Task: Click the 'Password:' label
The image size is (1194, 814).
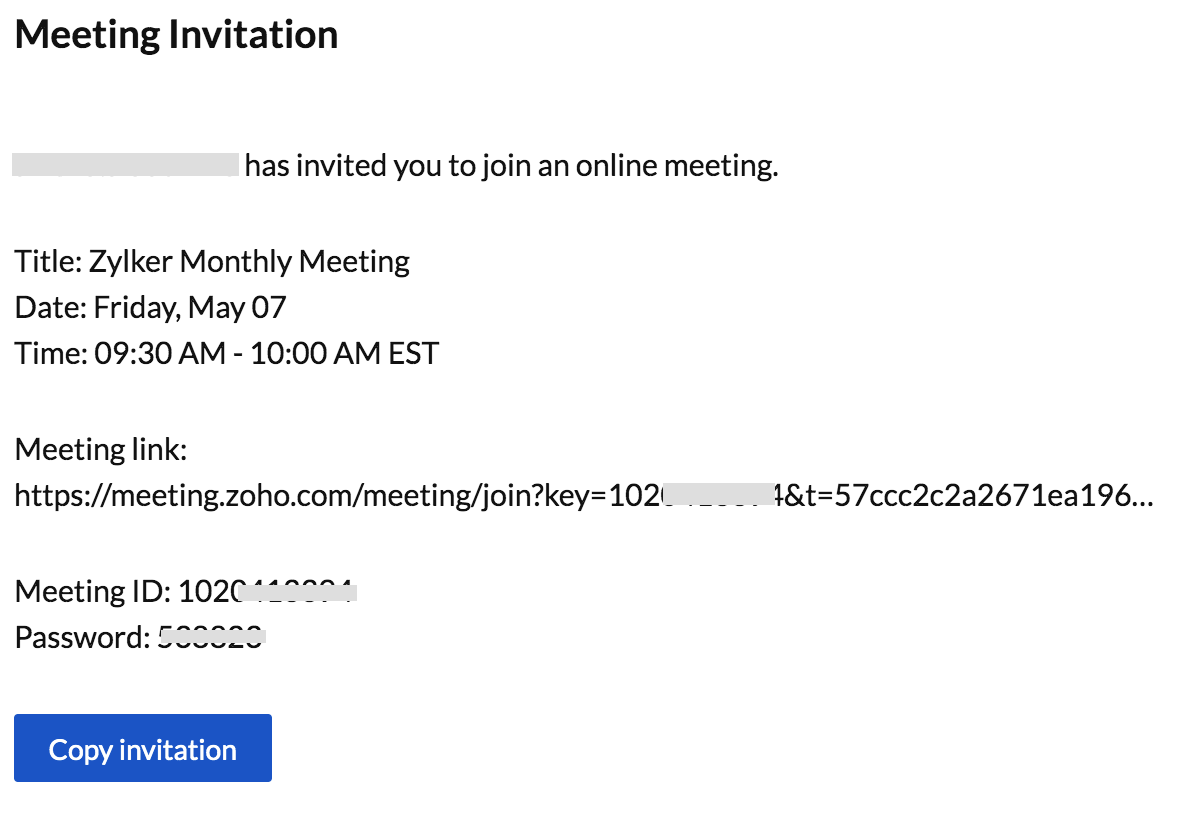Action: 82,637
